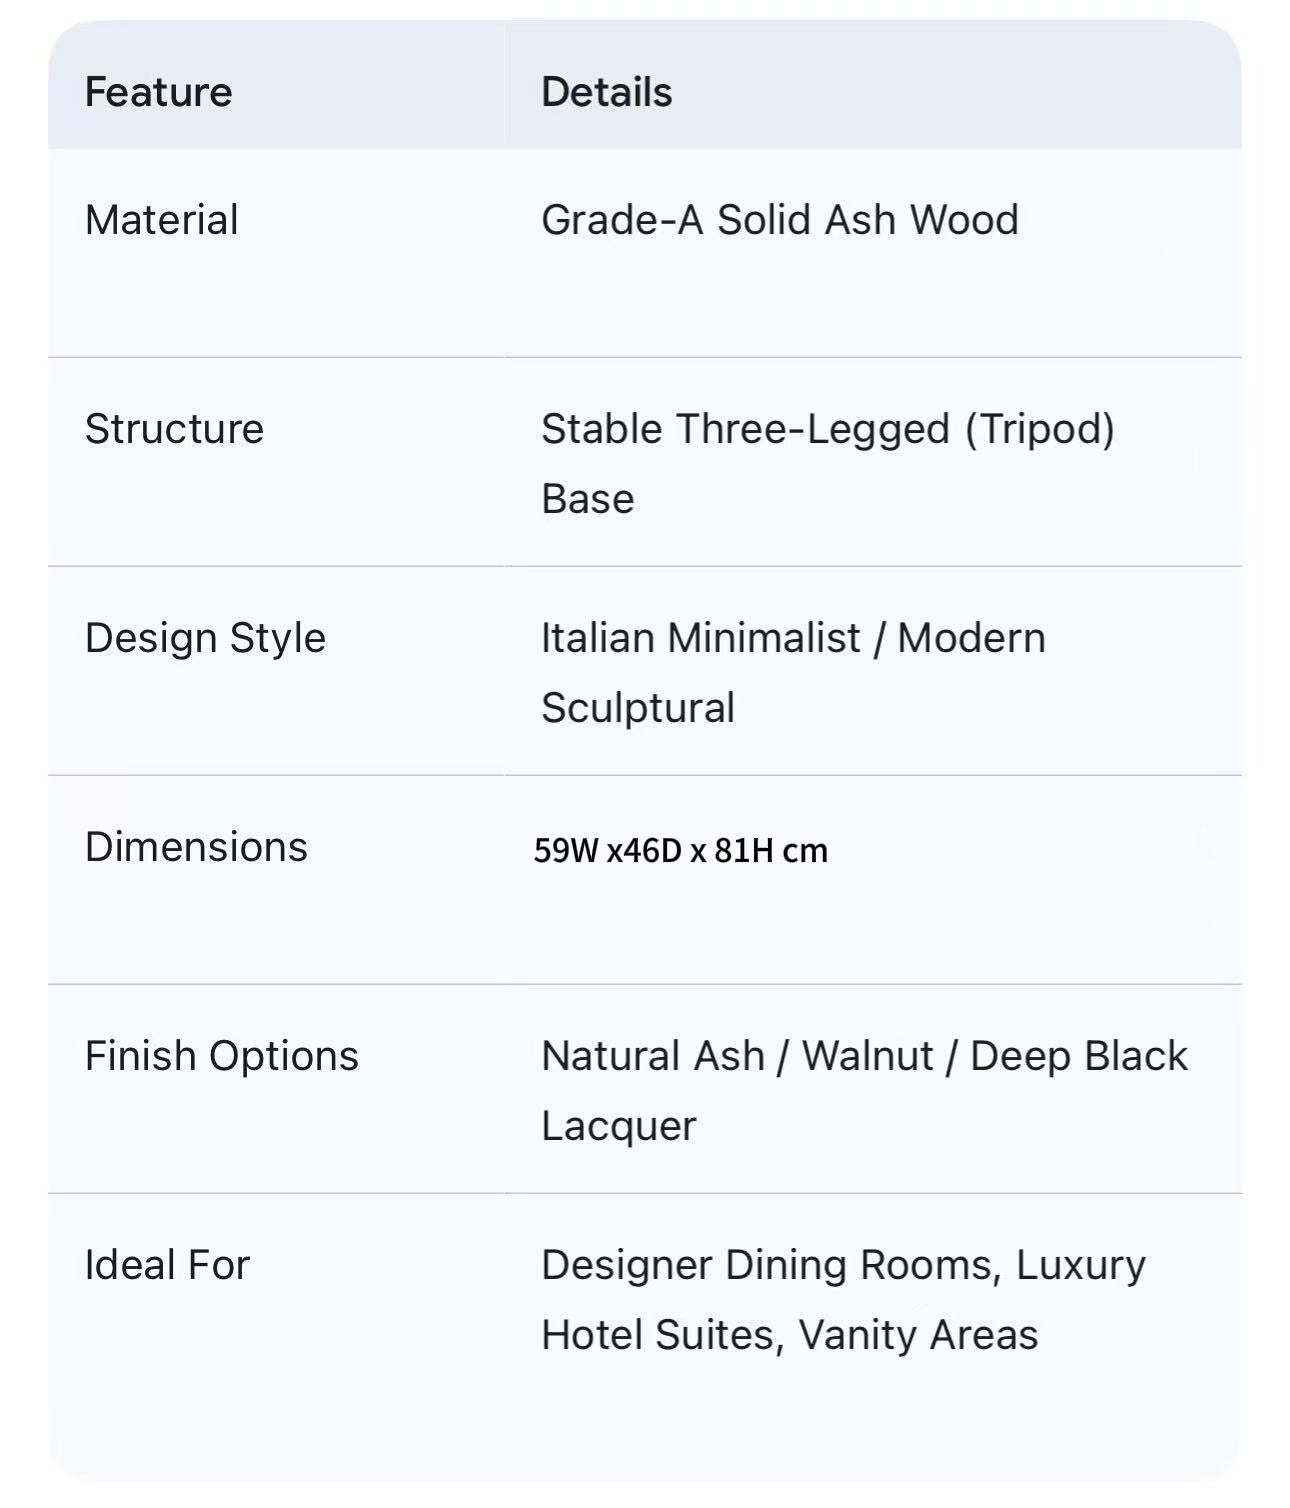Screen dimensions: 1290x1508
Task: Click the Walnut finish text
Action: point(867,1056)
